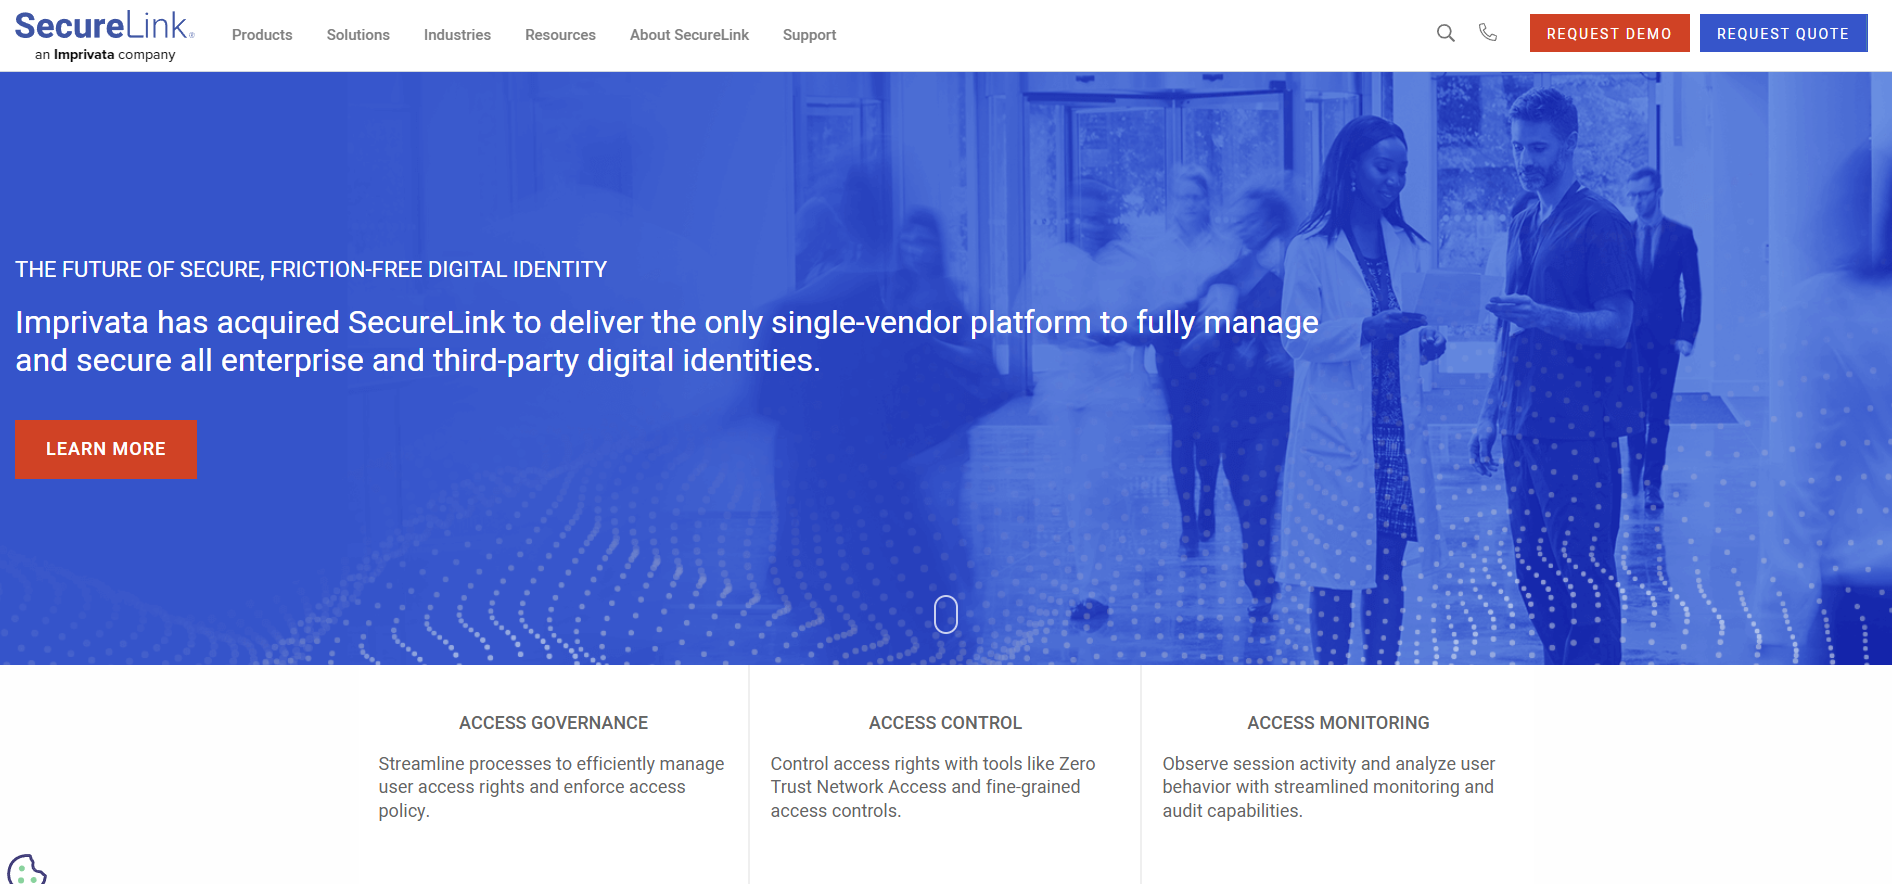
Task: Open the search magnifier icon
Action: pos(1446,33)
